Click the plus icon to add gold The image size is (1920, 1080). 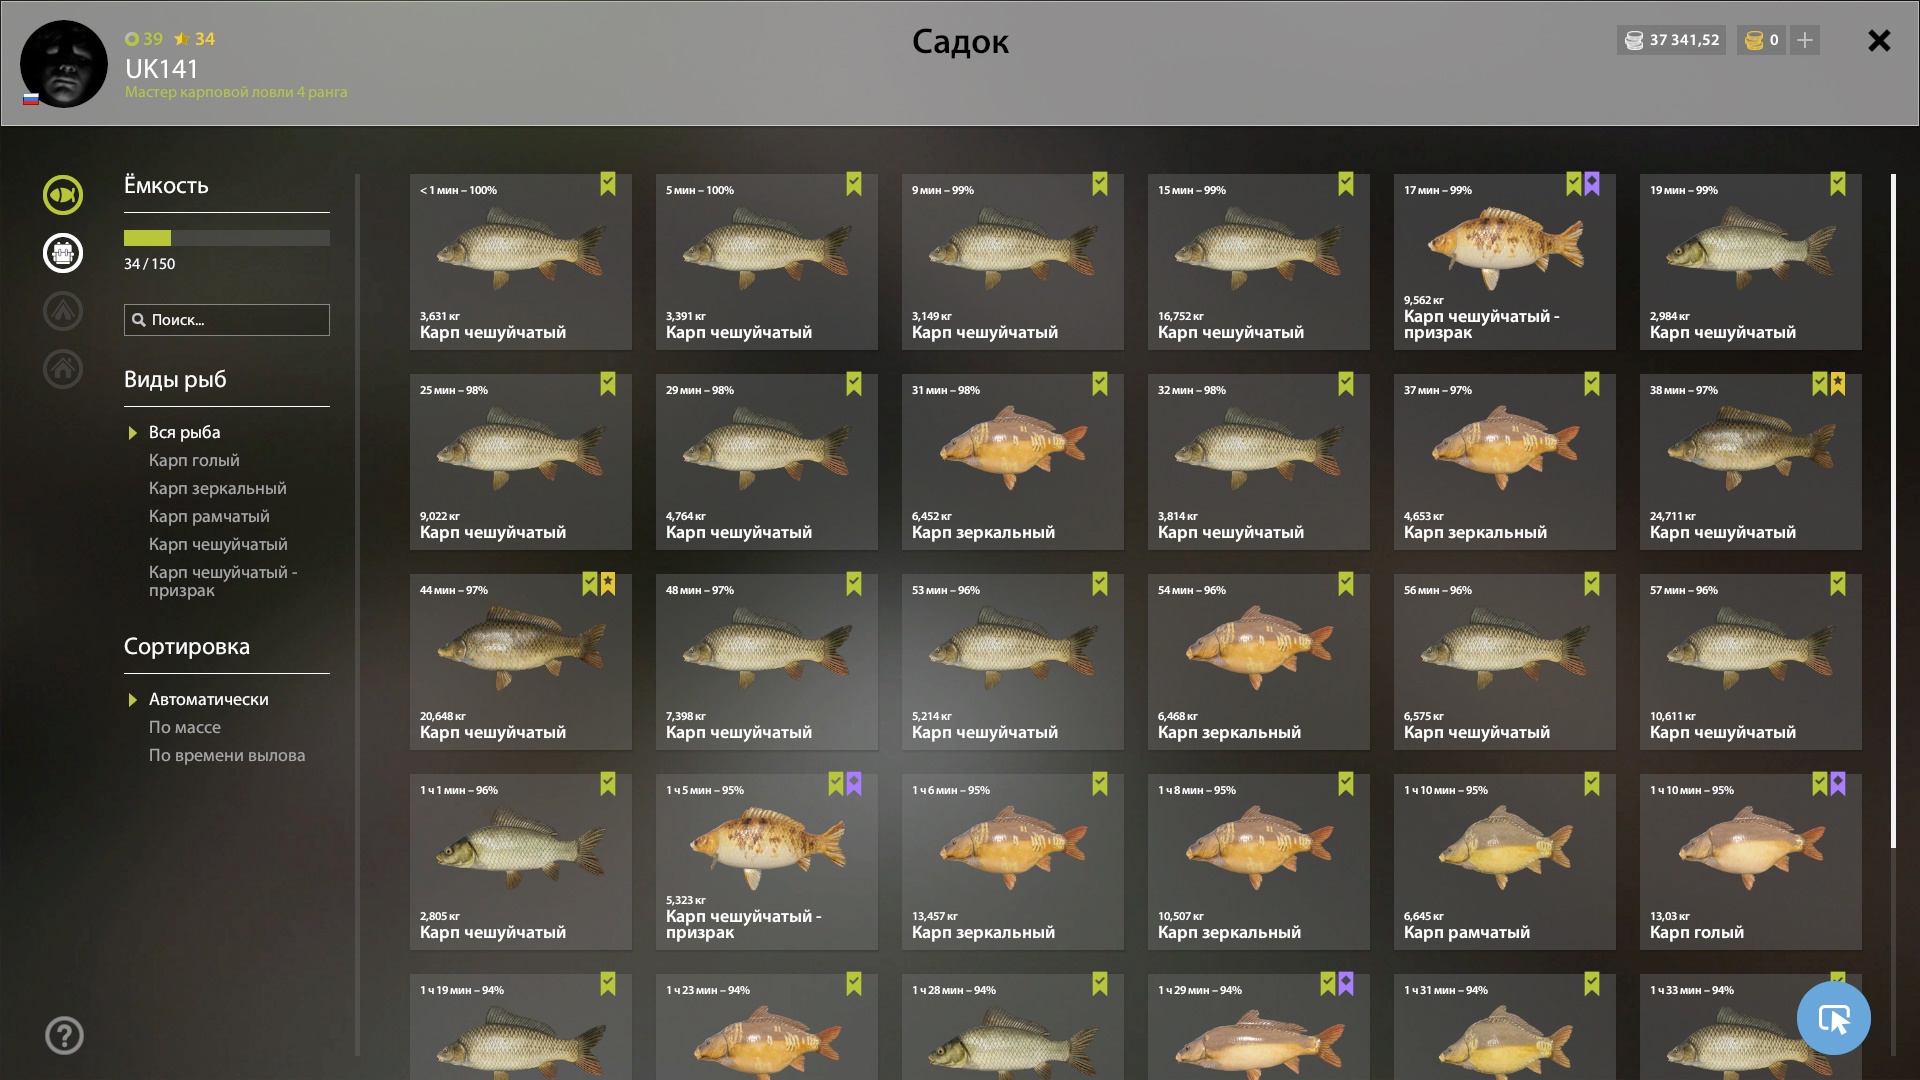1805,40
